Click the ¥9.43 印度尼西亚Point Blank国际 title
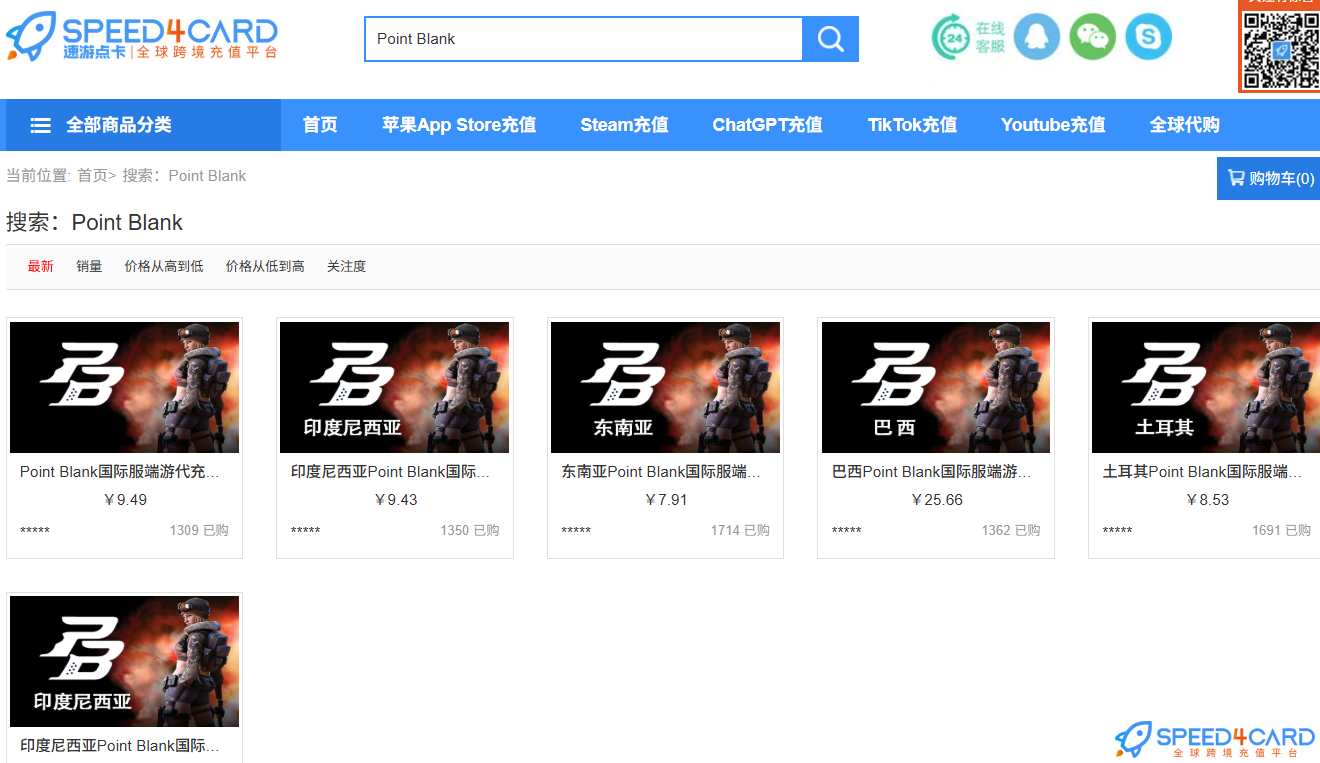The image size is (1320, 763). pyautogui.click(x=390, y=472)
